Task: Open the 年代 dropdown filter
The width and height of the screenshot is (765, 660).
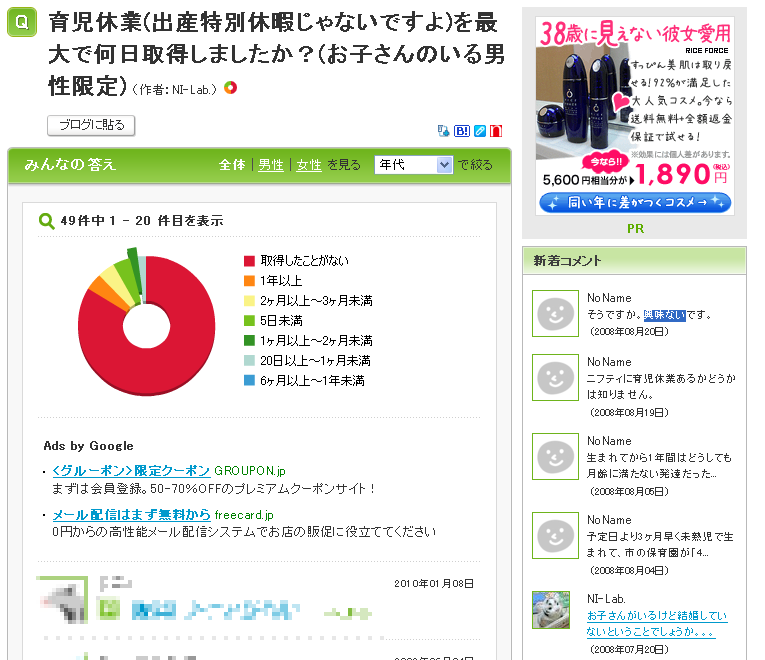Action: coord(414,165)
